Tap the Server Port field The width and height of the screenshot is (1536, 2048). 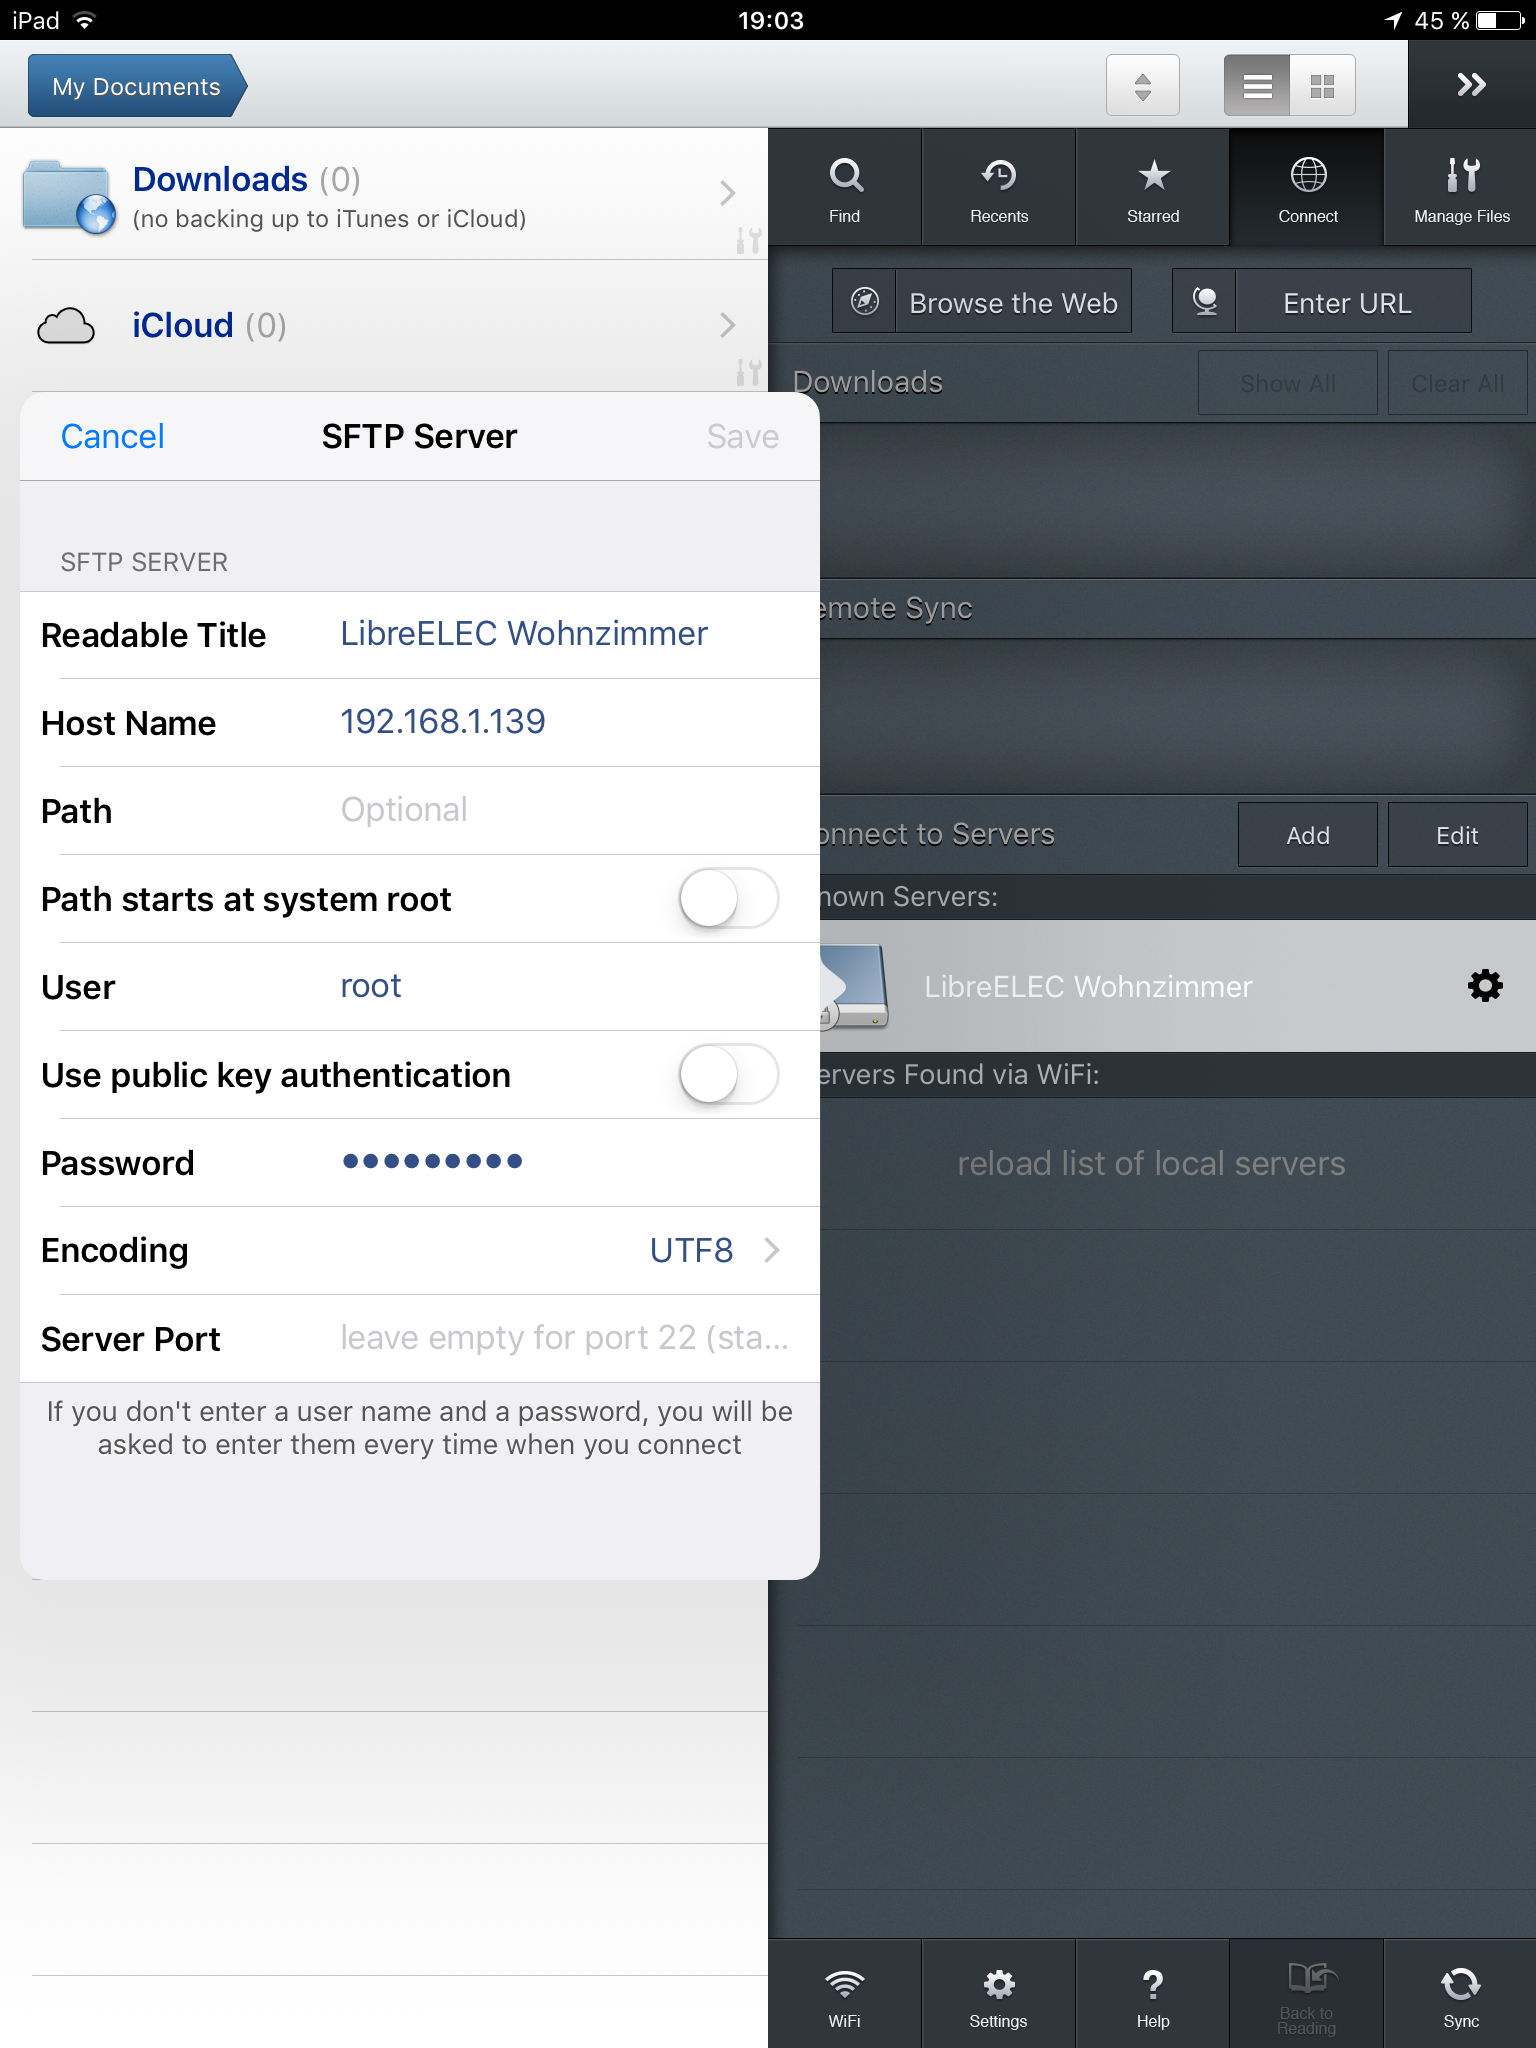[x=420, y=1339]
